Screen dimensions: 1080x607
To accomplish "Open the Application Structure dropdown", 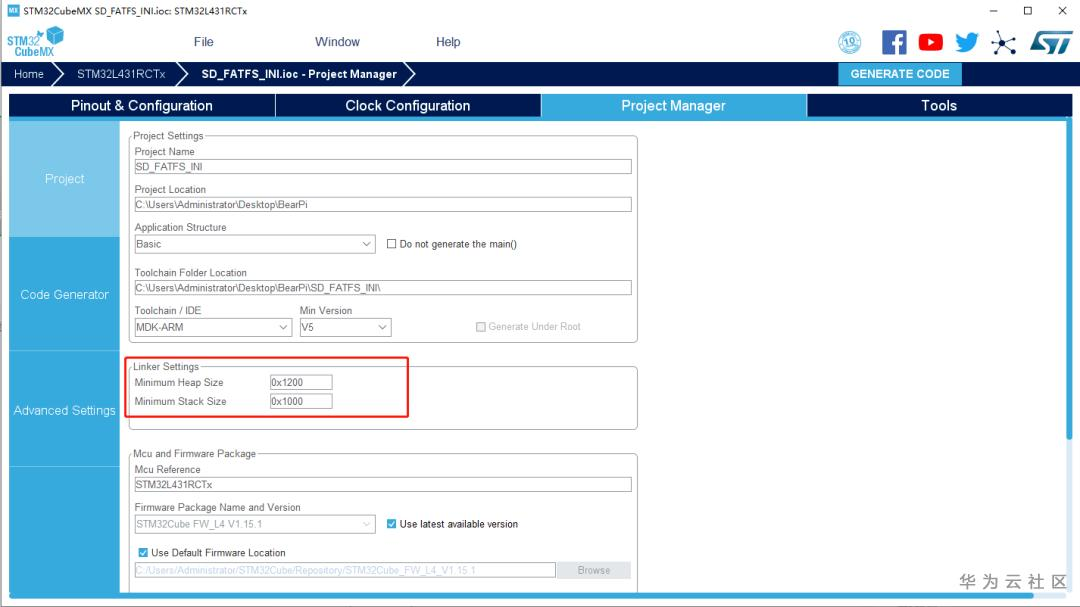I will click(x=255, y=244).
